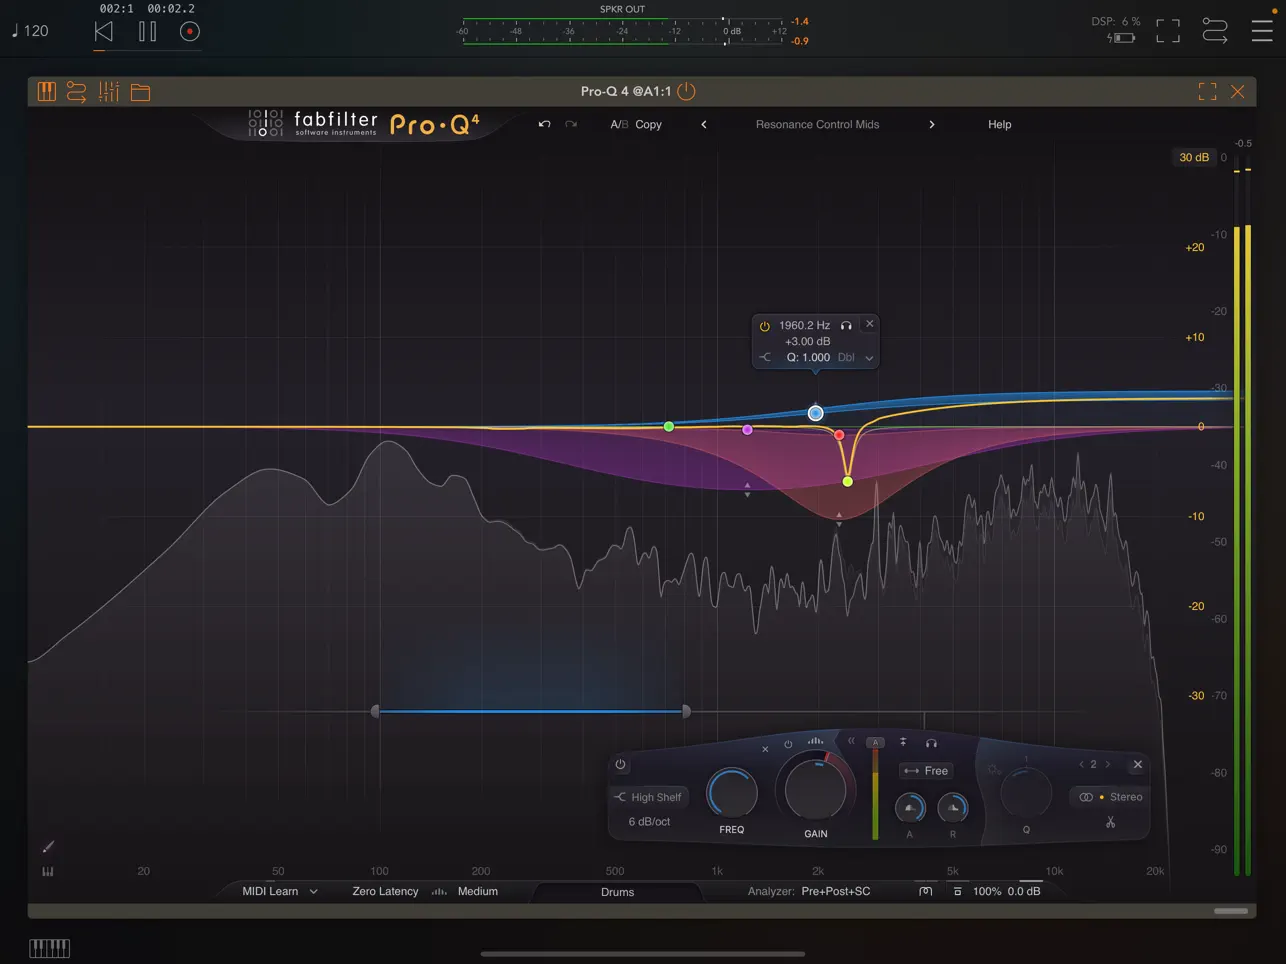
Task: Click the fullscreen icon on the Pro-Q 4 window
Action: click(1207, 91)
